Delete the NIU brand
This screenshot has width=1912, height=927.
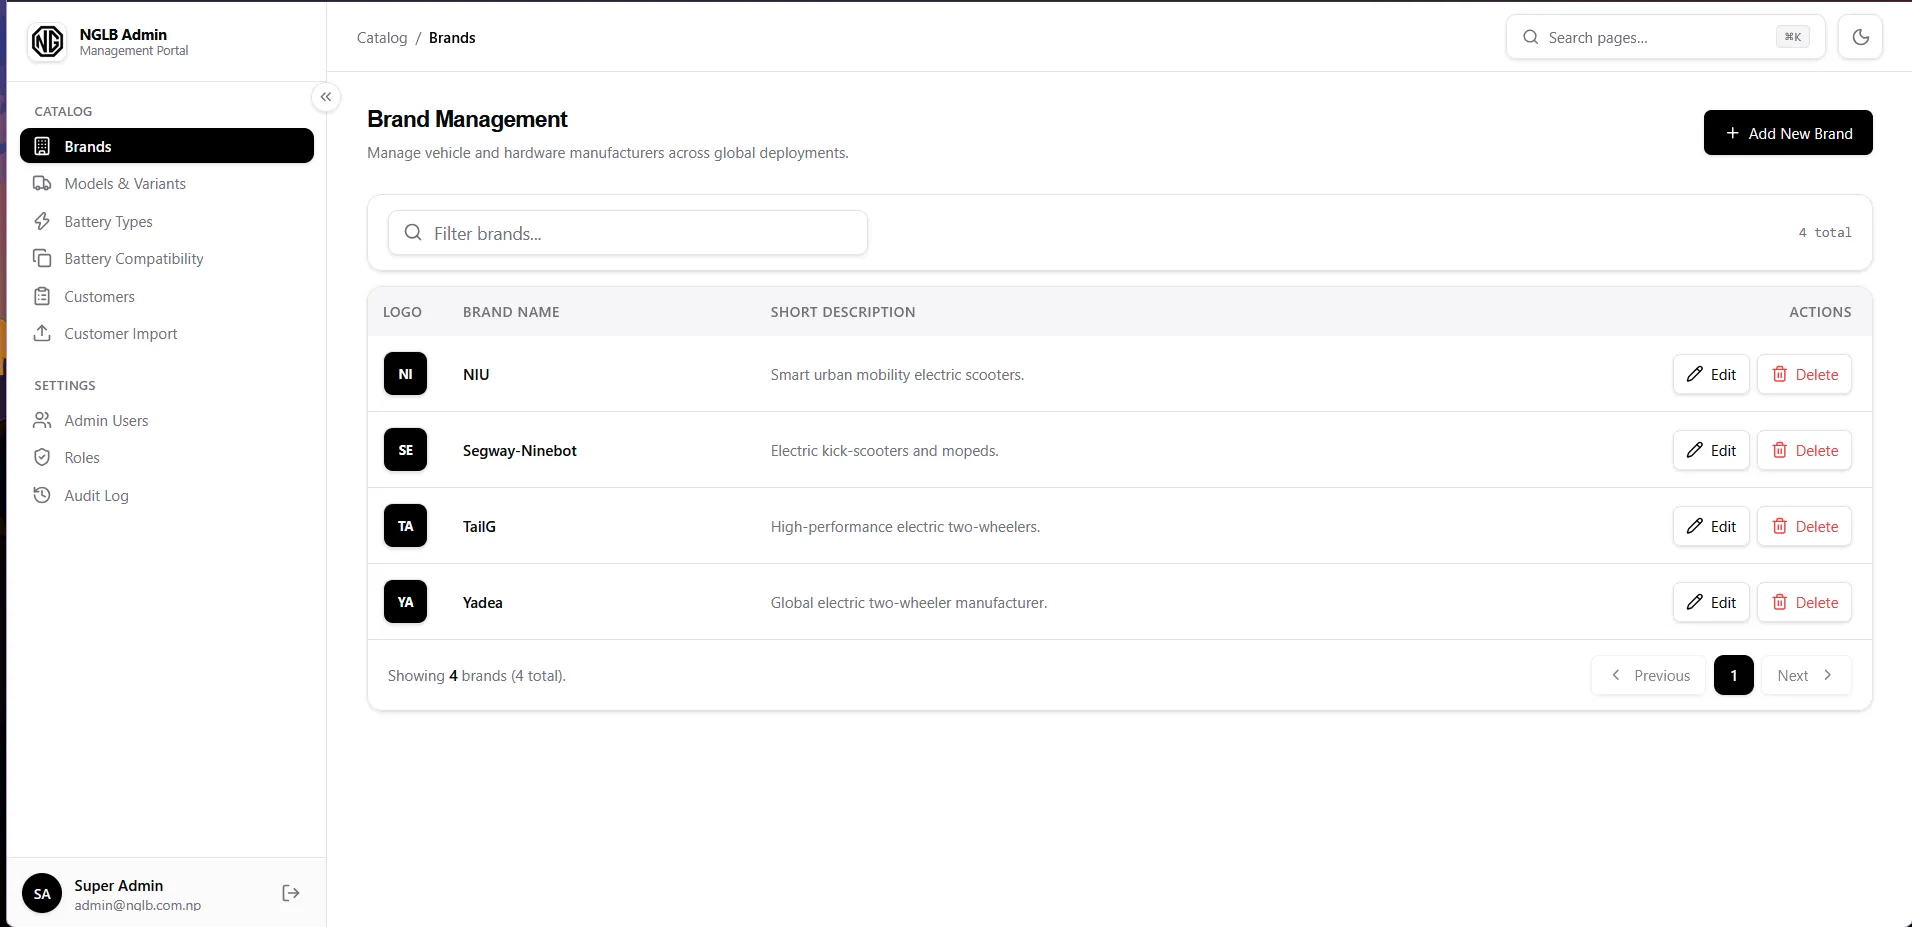pyautogui.click(x=1804, y=375)
